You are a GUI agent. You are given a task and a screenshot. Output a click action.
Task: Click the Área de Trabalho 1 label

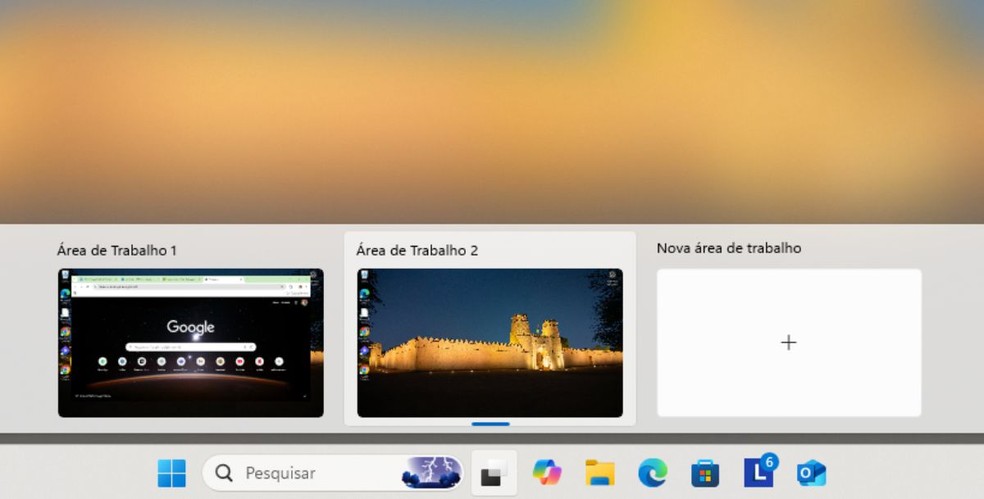(x=117, y=250)
